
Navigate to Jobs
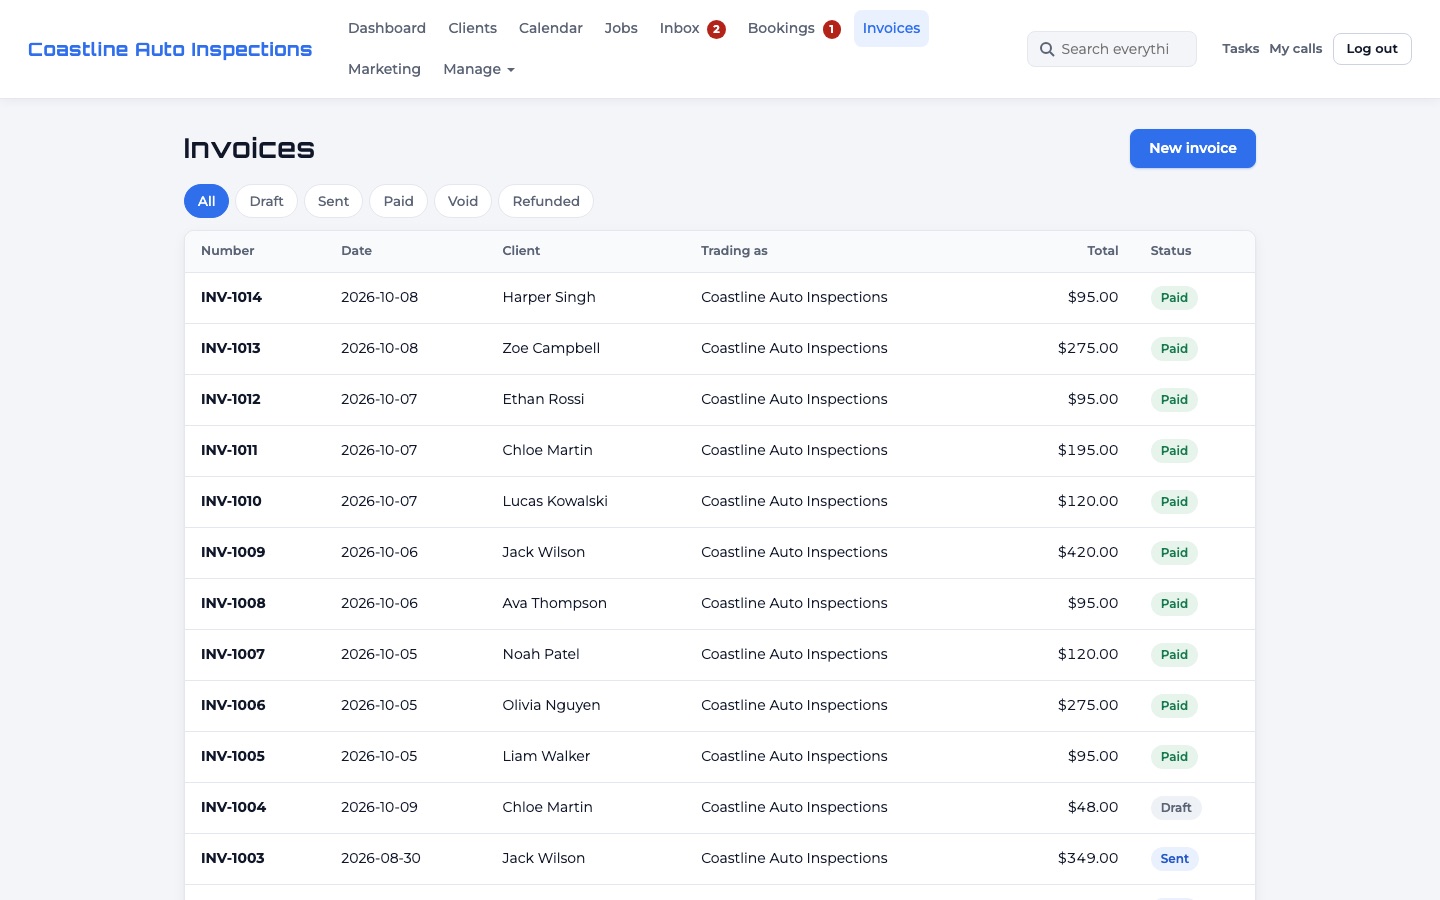621,28
